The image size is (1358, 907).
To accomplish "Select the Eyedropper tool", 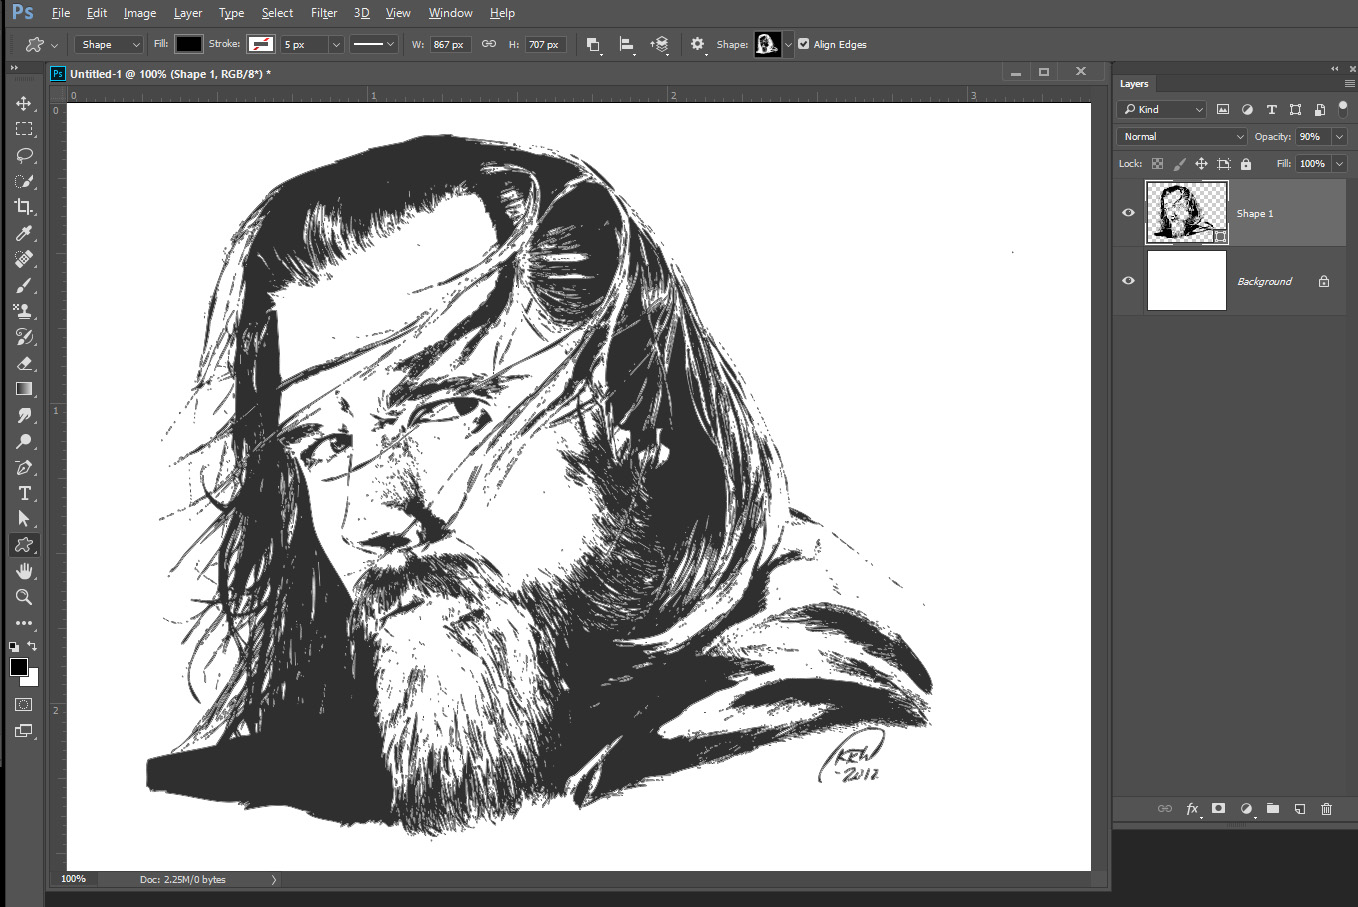I will click(24, 233).
